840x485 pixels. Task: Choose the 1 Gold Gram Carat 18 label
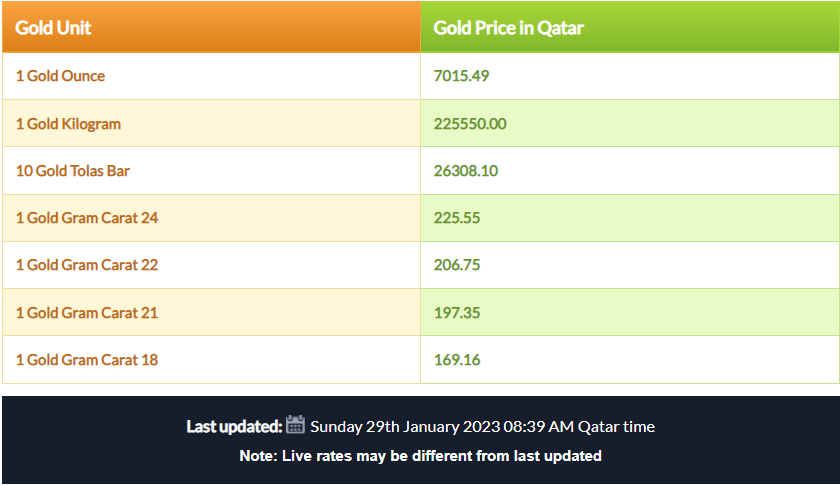tap(87, 360)
